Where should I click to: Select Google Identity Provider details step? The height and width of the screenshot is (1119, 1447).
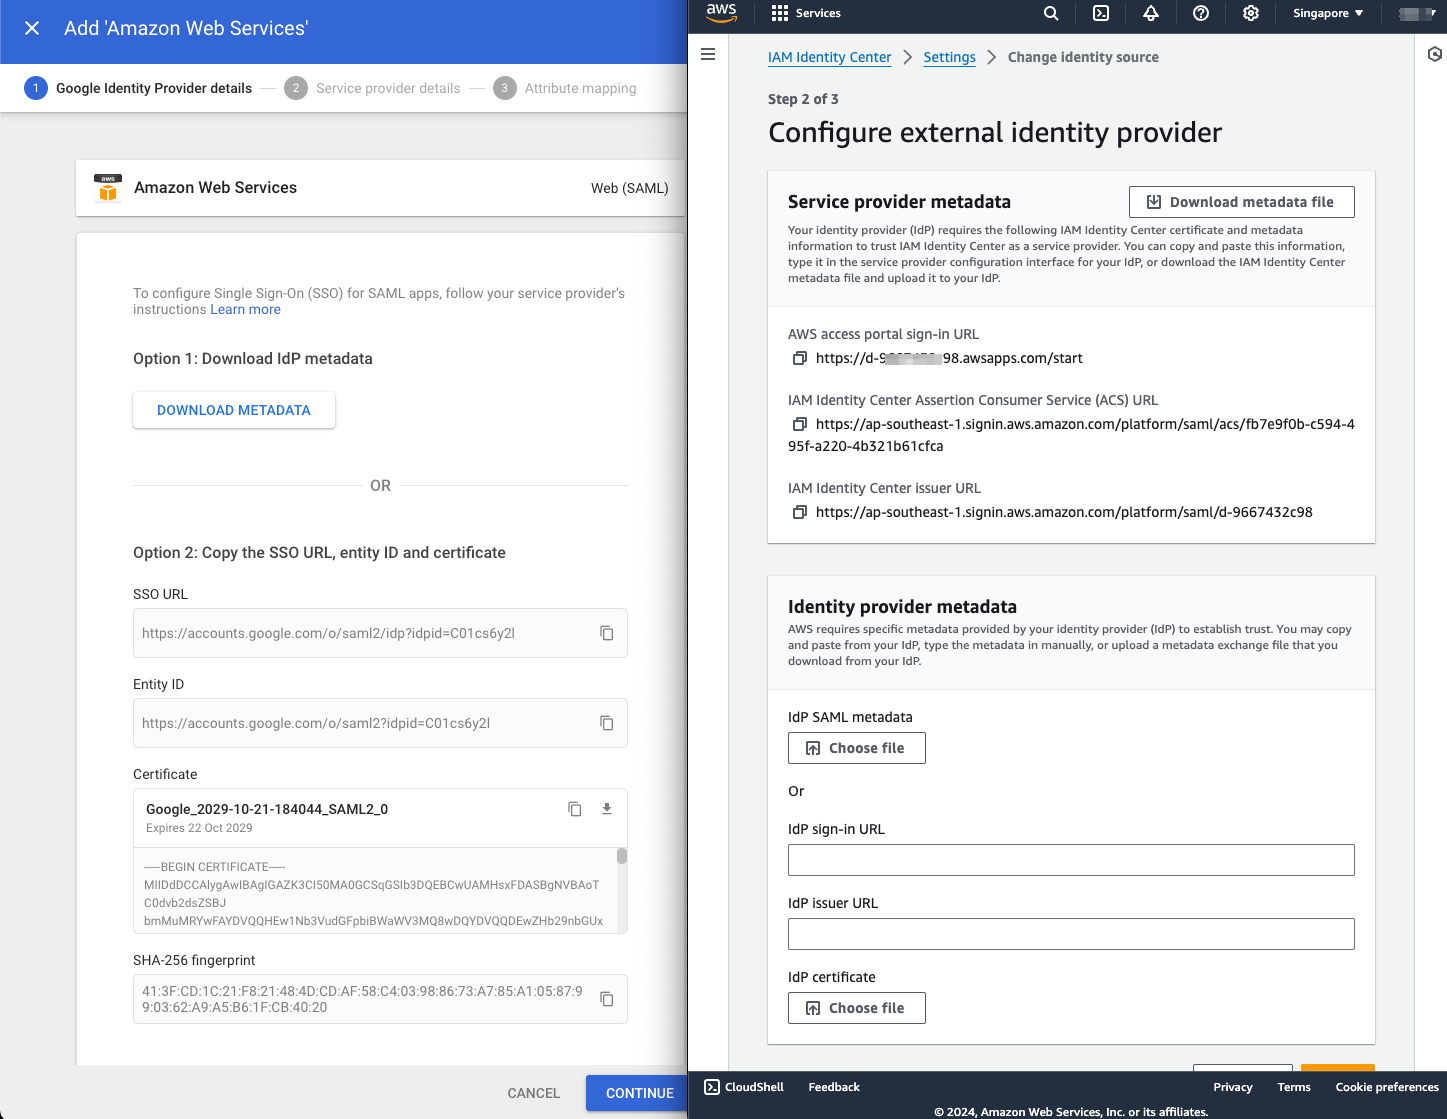click(138, 88)
